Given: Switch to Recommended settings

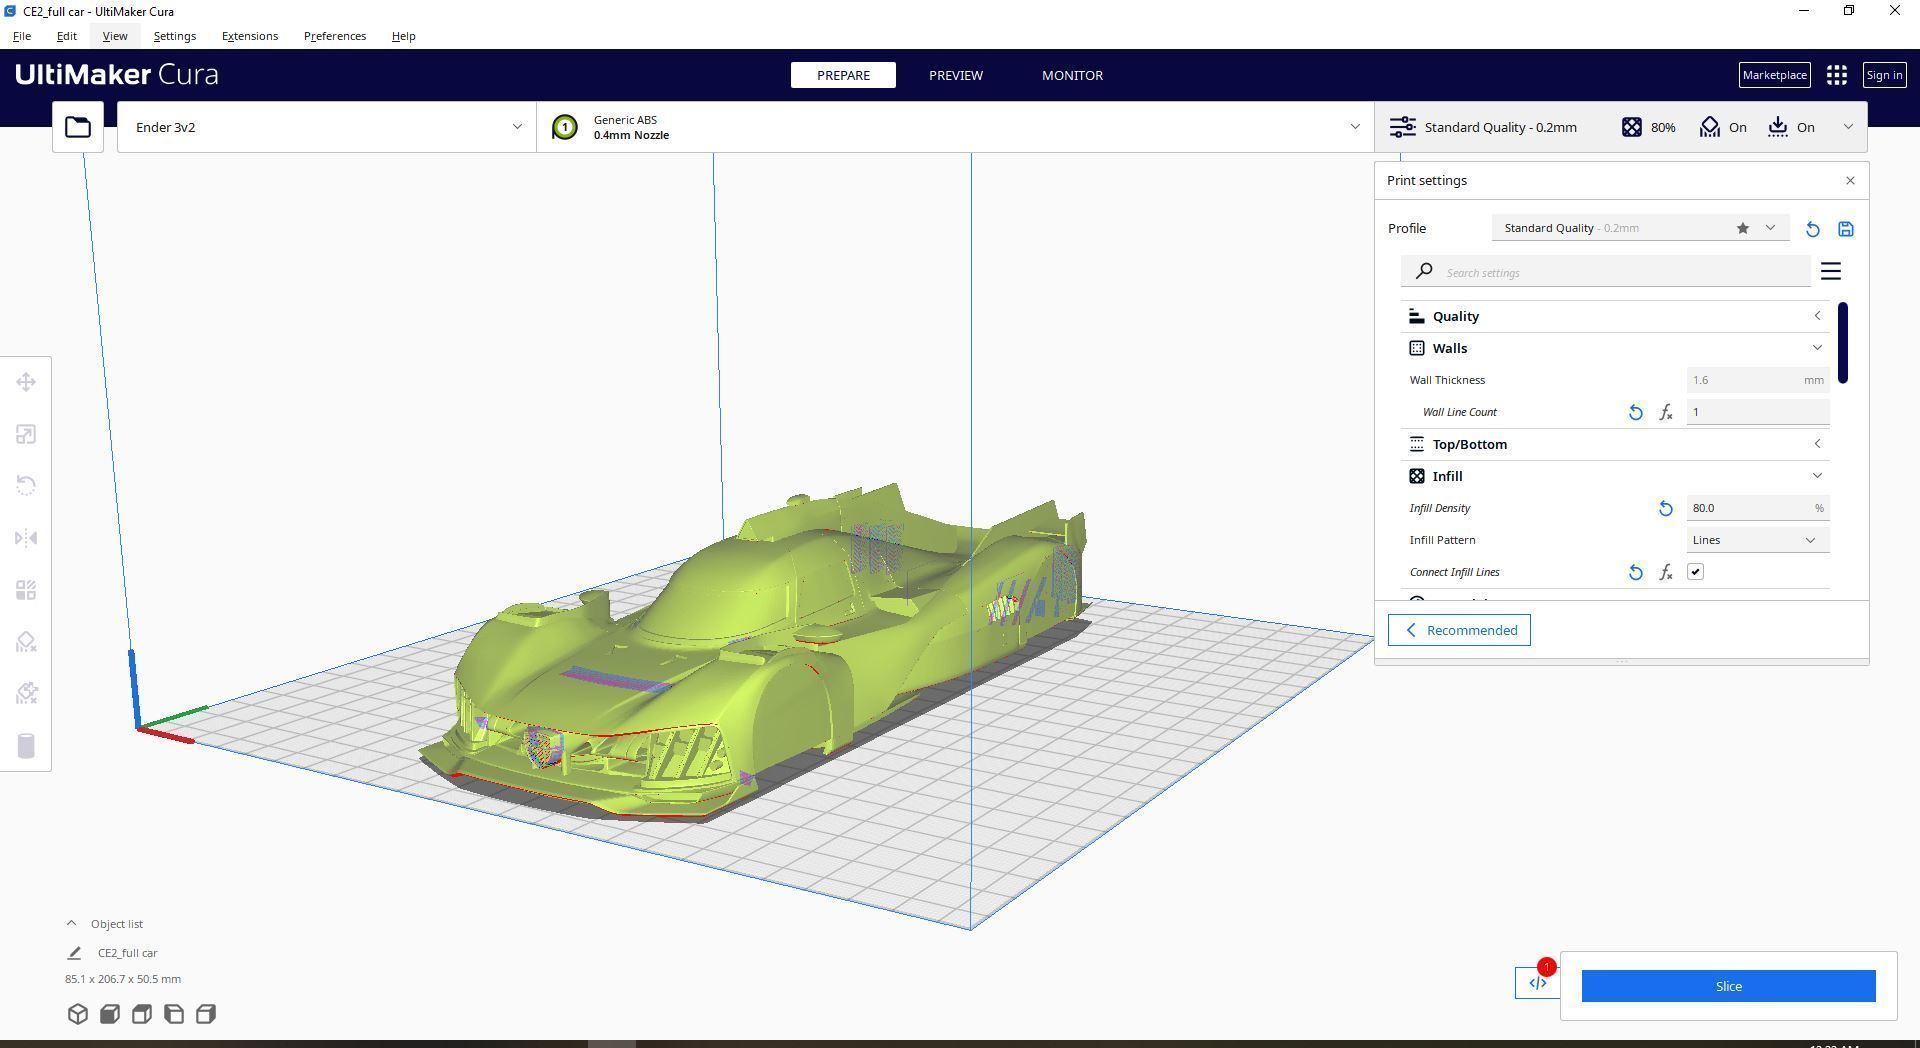Looking at the screenshot, I should (1459, 630).
